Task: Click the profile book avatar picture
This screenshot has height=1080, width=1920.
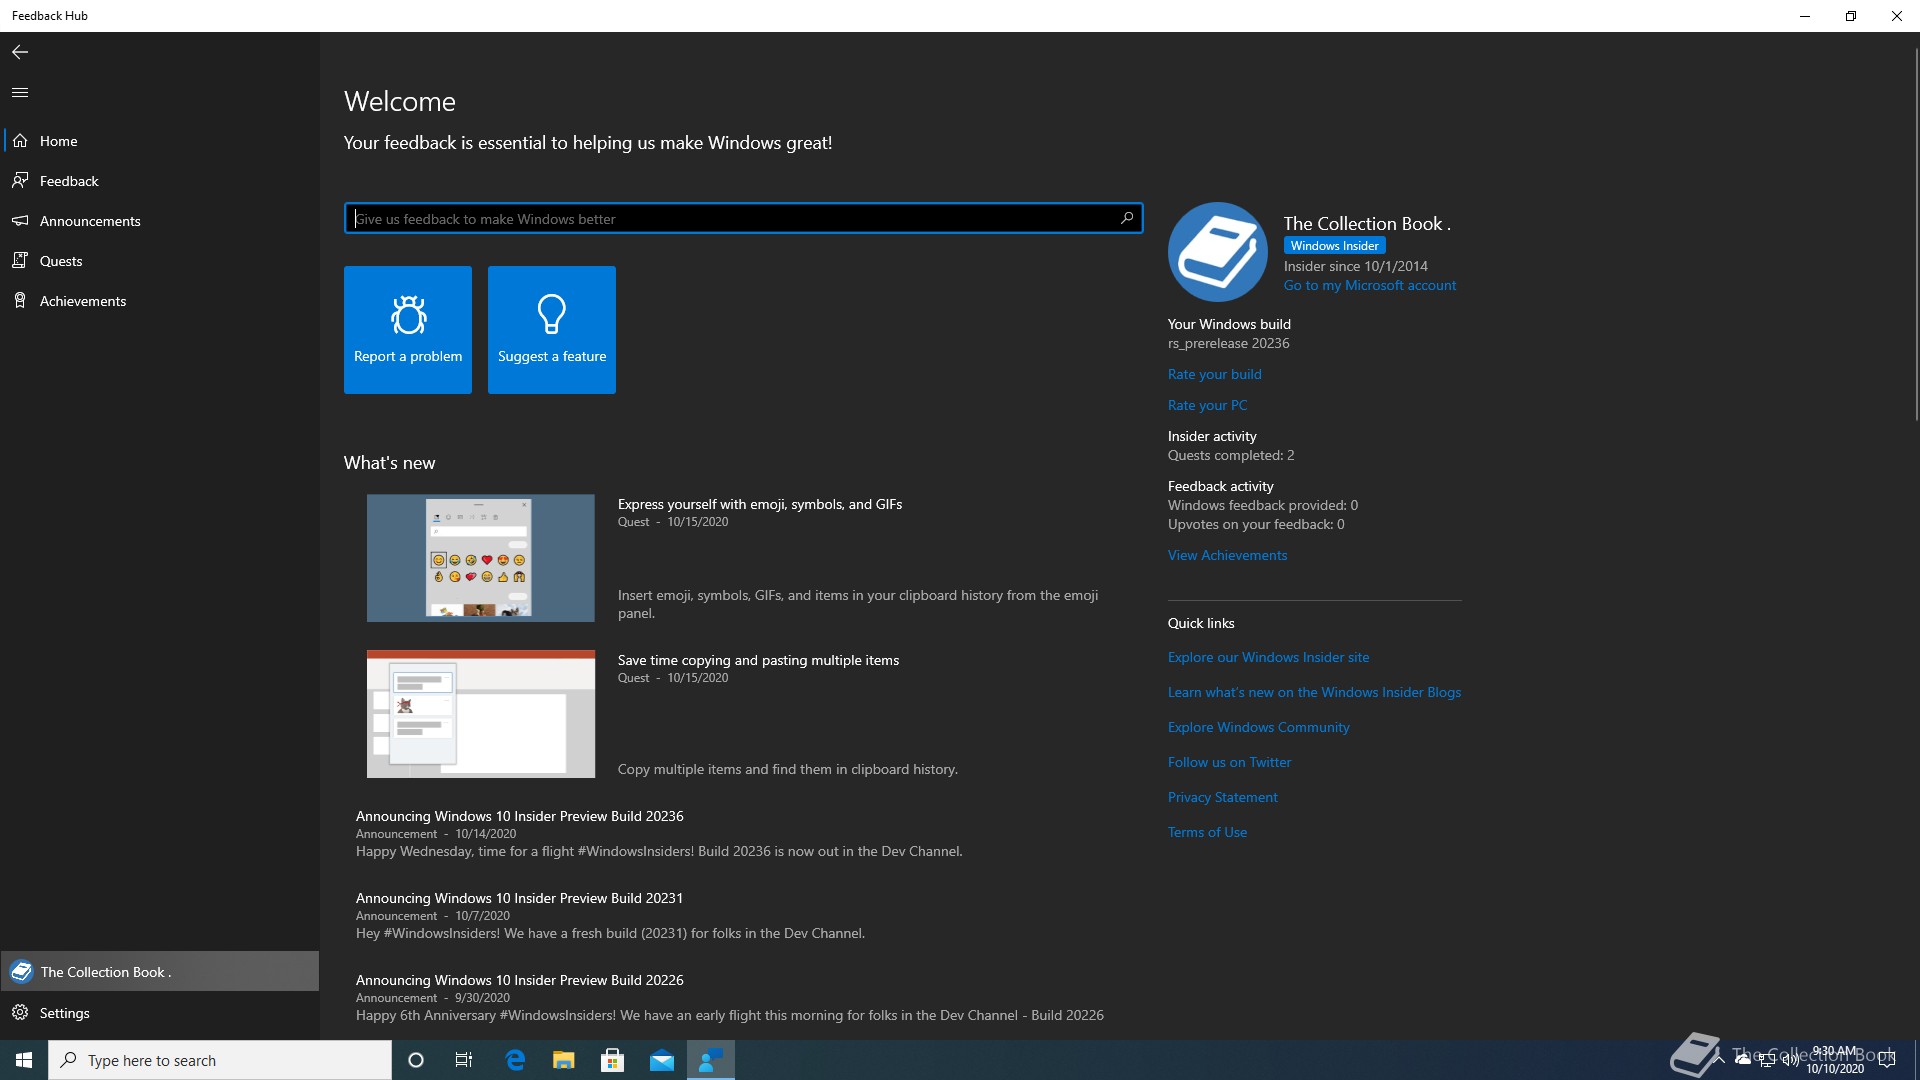Action: click(x=1218, y=252)
